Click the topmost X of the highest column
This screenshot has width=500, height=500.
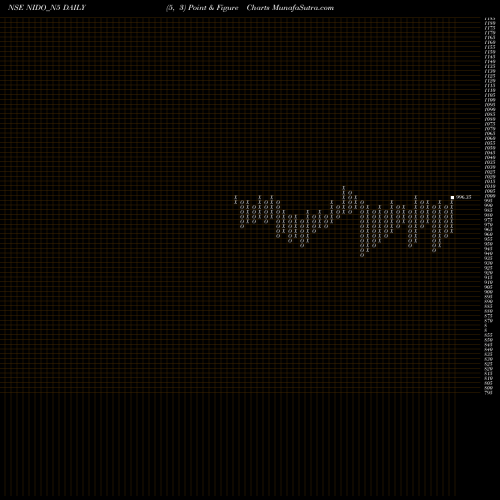344,188
